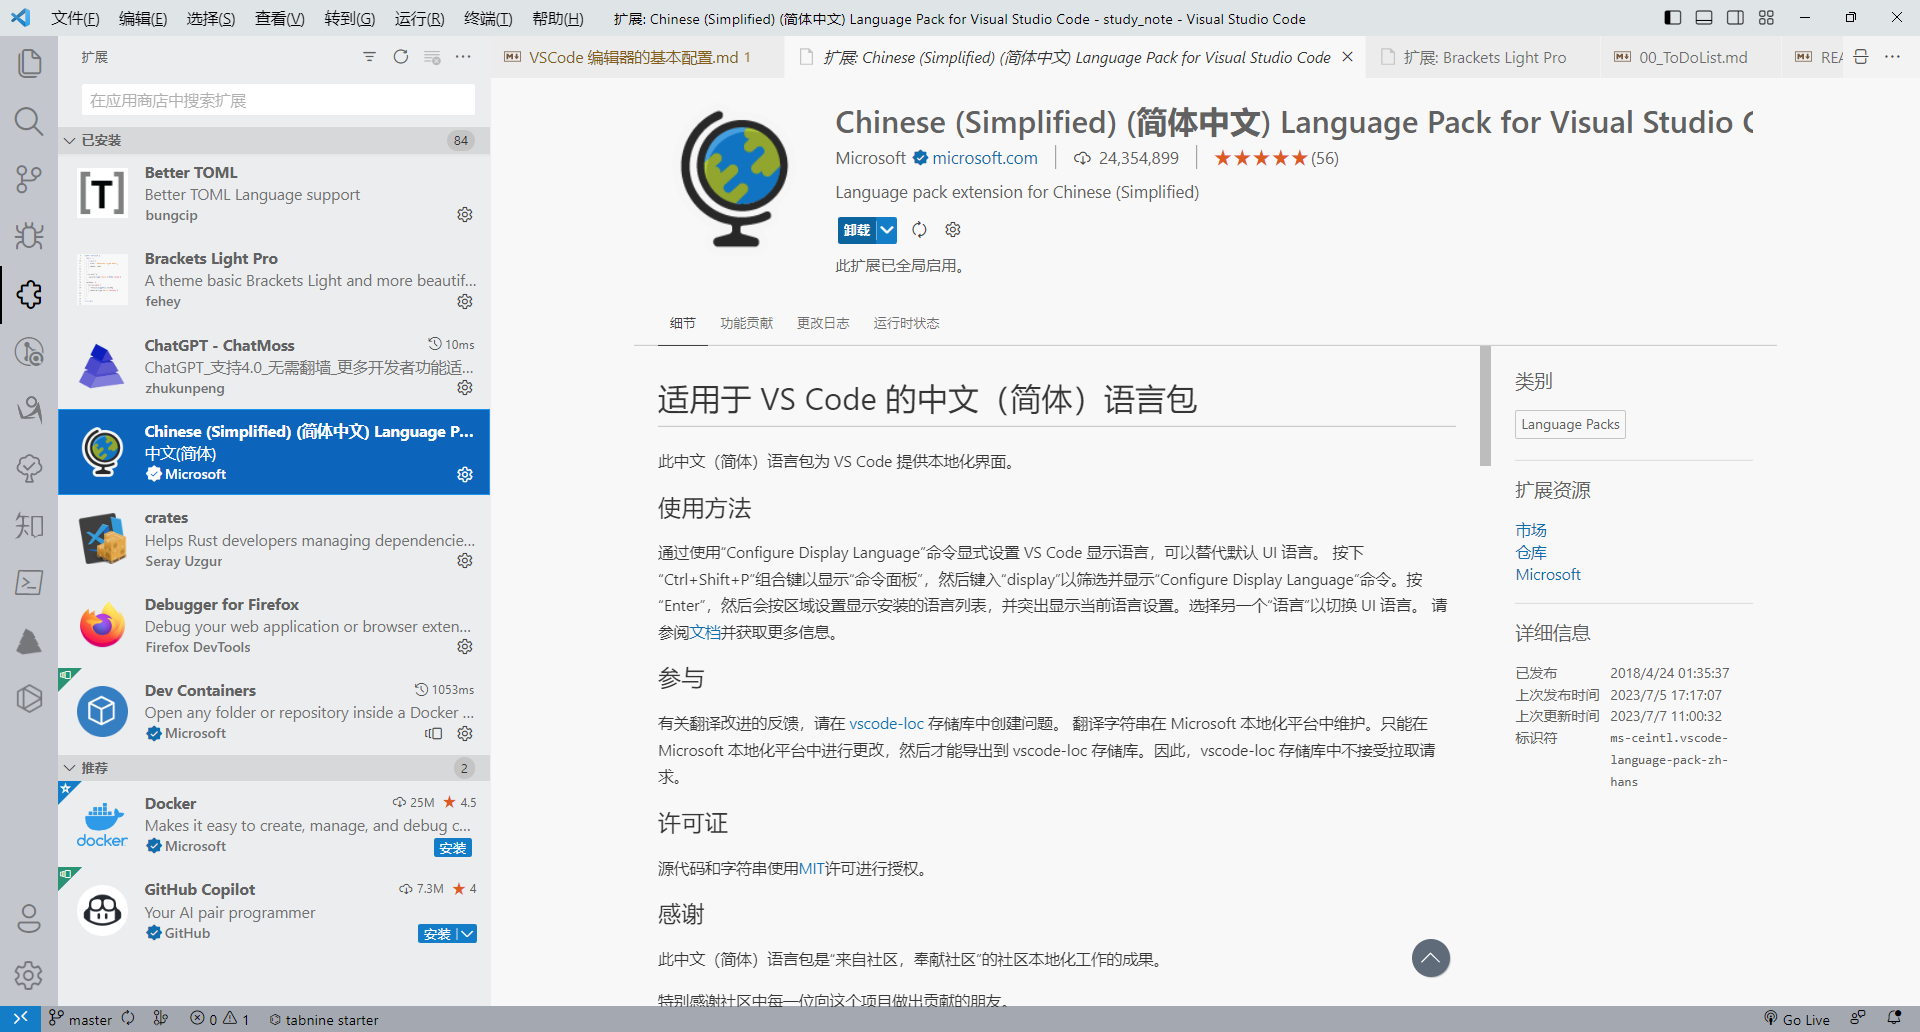
Task: Switch to the 运行时状态 tab
Action: [906, 323]
